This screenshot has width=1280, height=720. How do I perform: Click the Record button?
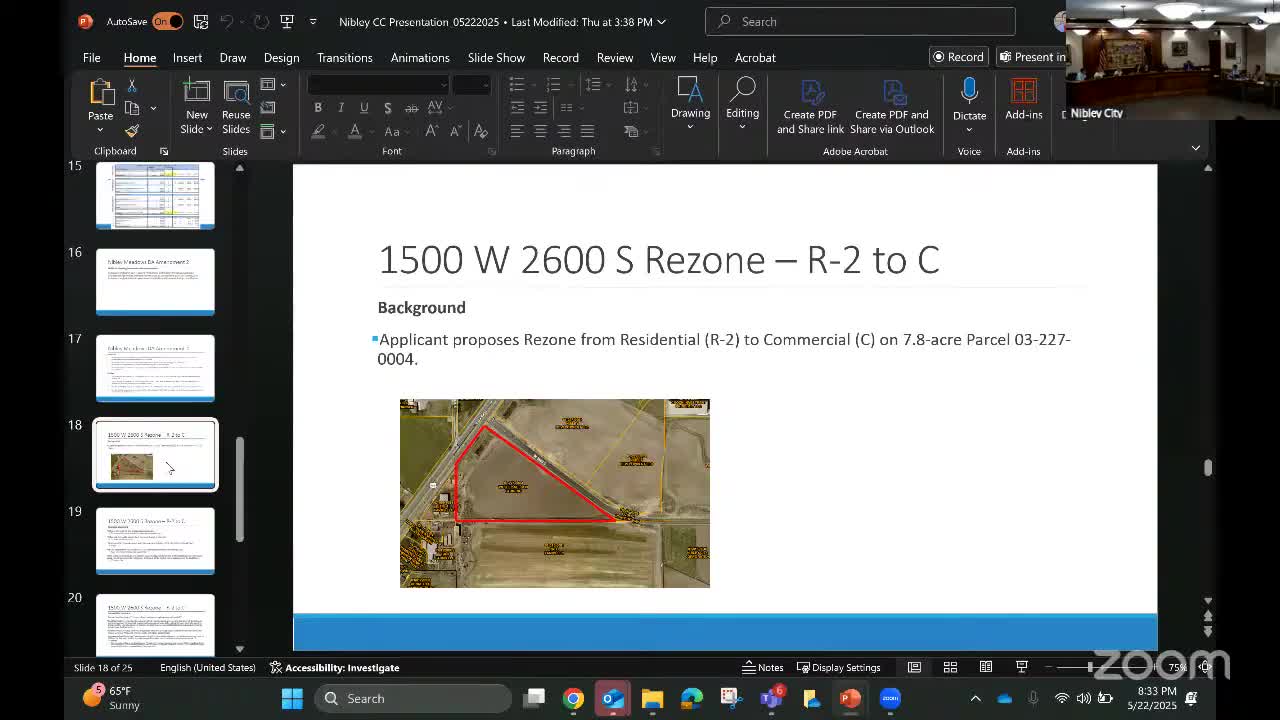(958, 57)
